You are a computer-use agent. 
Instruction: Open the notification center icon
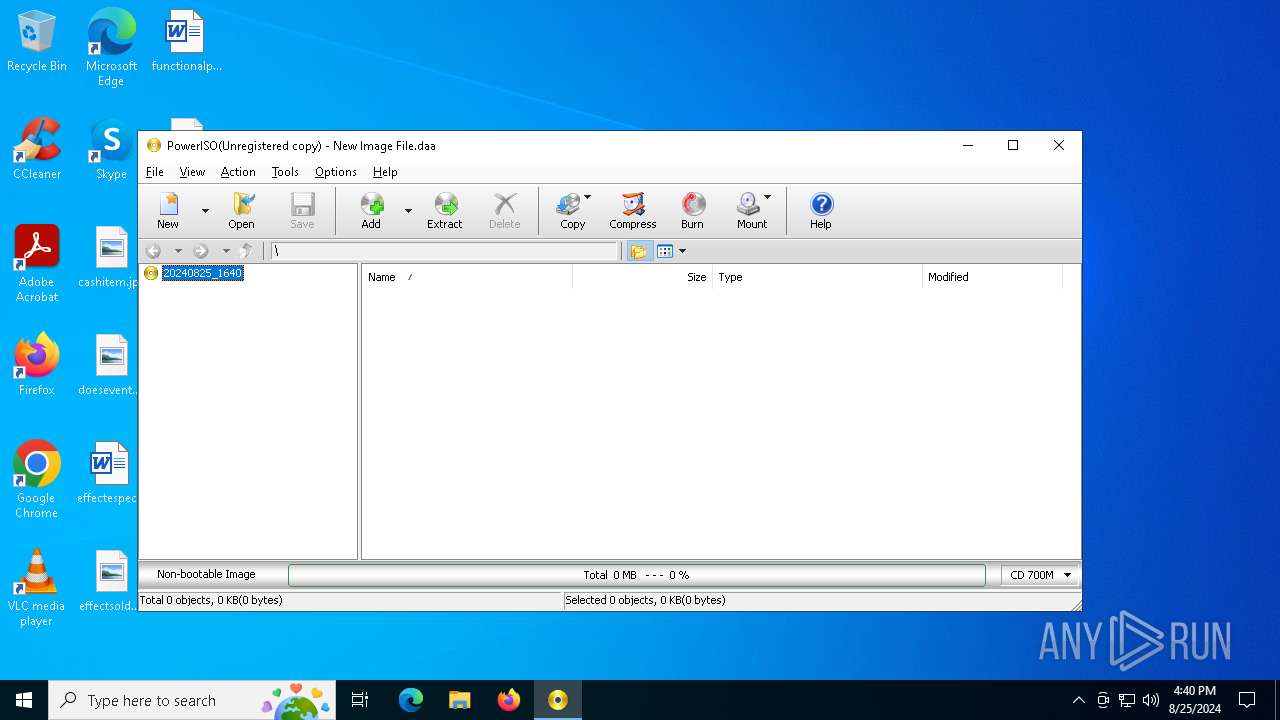1247,700
